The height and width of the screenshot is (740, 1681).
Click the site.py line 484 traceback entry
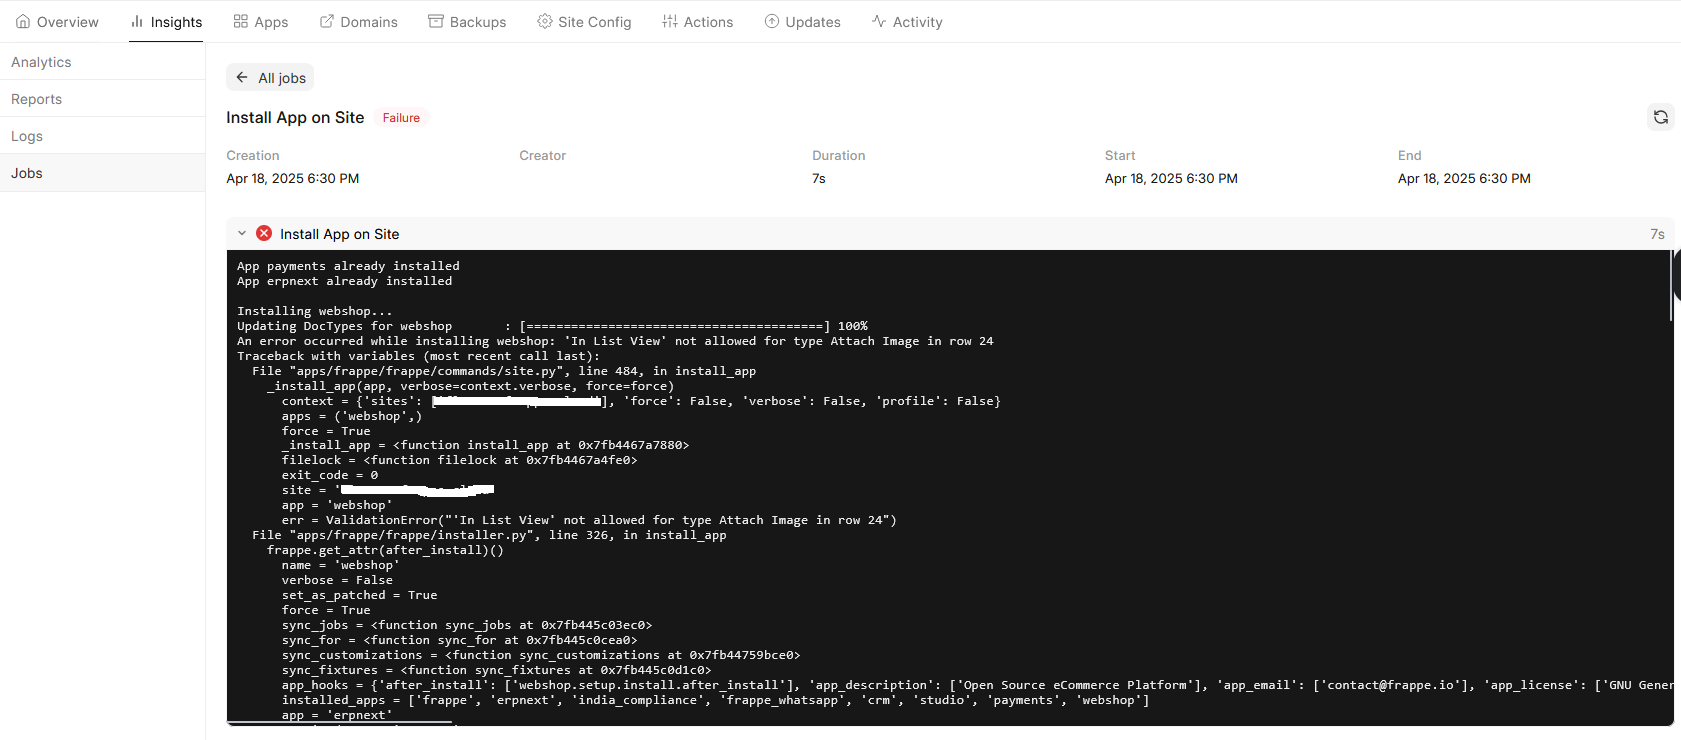(x=504, y=371)
